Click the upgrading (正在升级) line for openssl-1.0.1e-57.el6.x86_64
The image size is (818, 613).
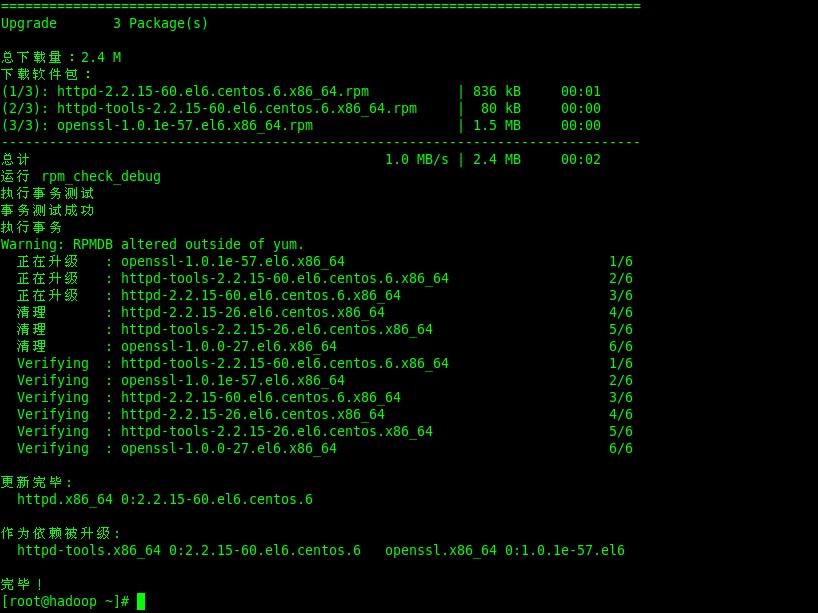coord(324,261)
